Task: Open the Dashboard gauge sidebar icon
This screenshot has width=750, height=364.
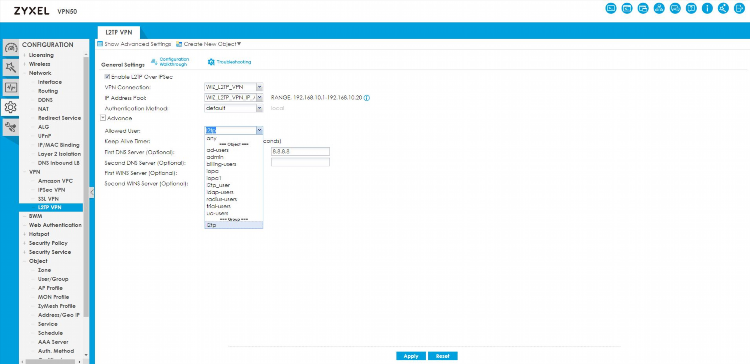Action: click(11, 48)
